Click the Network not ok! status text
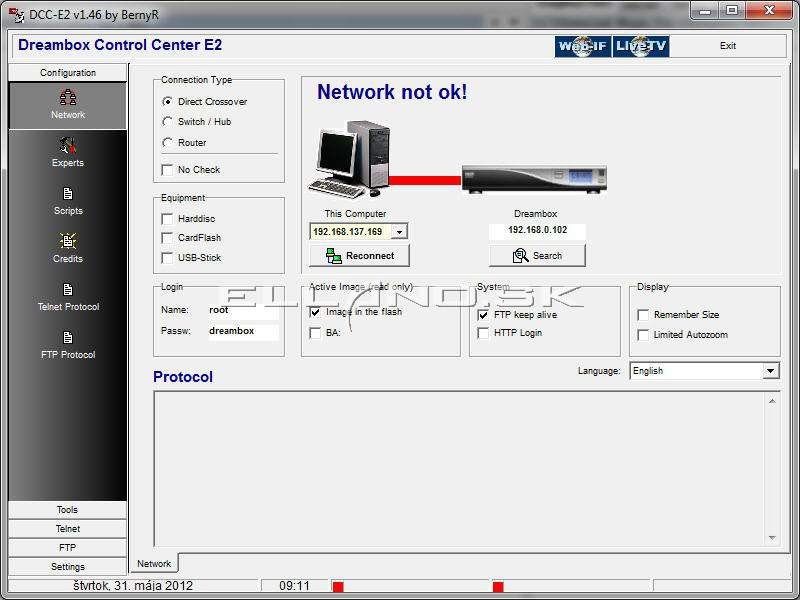The height and width of the screenshot is (600, 800). click(x=392, y=92)
